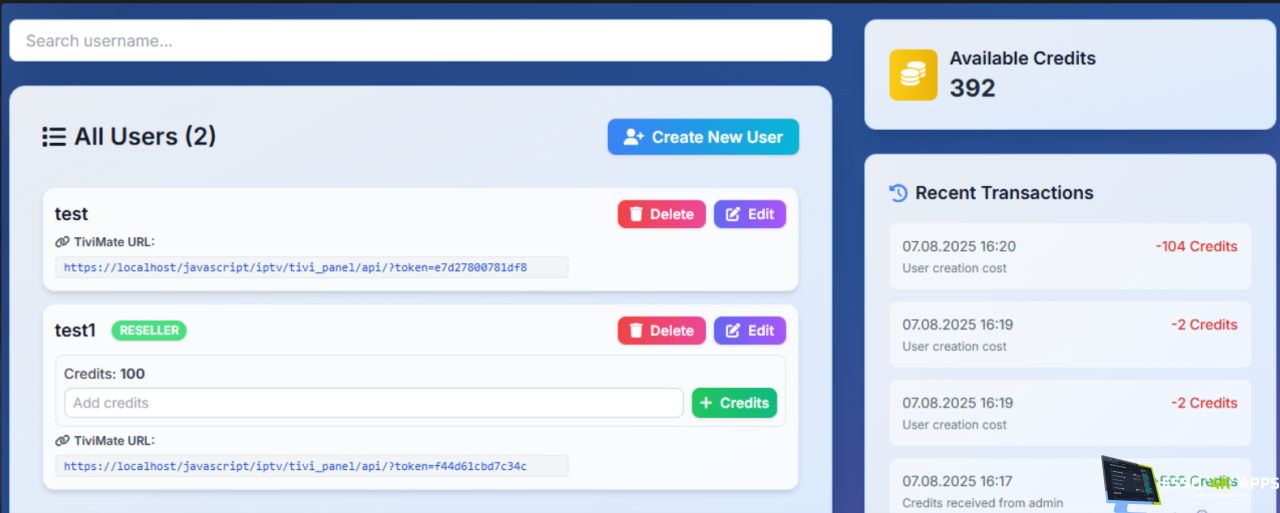The image size is (1280, 513).
Task: Click the trash icon in test's Delete button
Action: (x=636, y=214)
